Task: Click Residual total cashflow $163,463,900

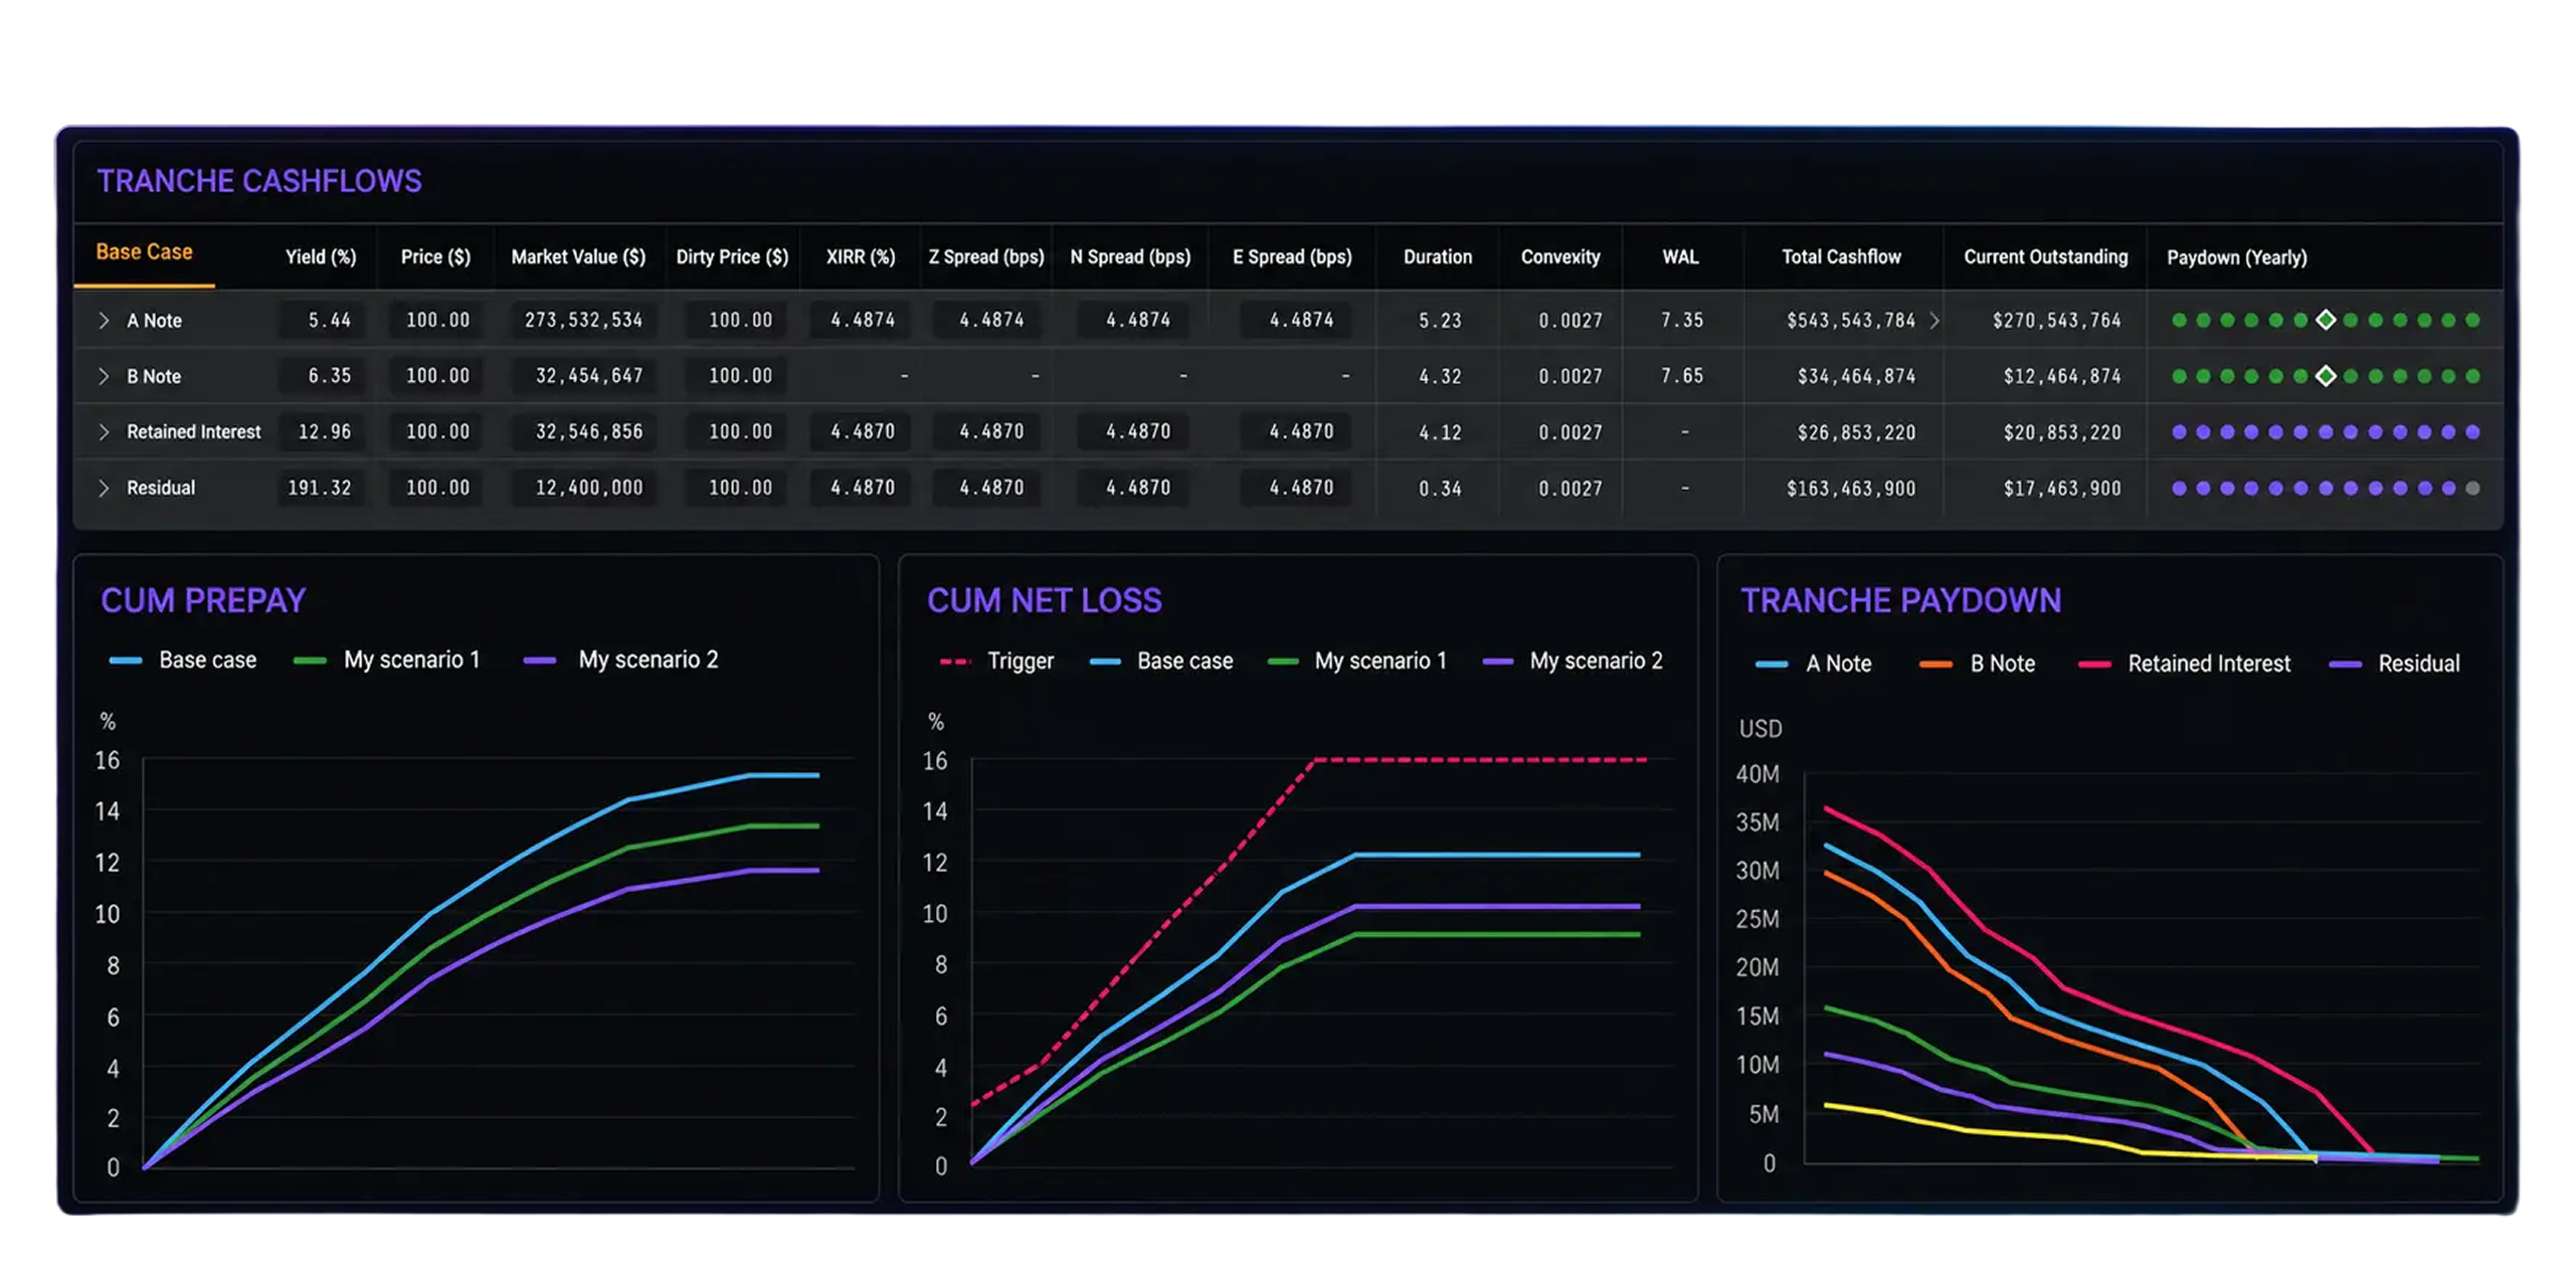Action: (1851, 488)
